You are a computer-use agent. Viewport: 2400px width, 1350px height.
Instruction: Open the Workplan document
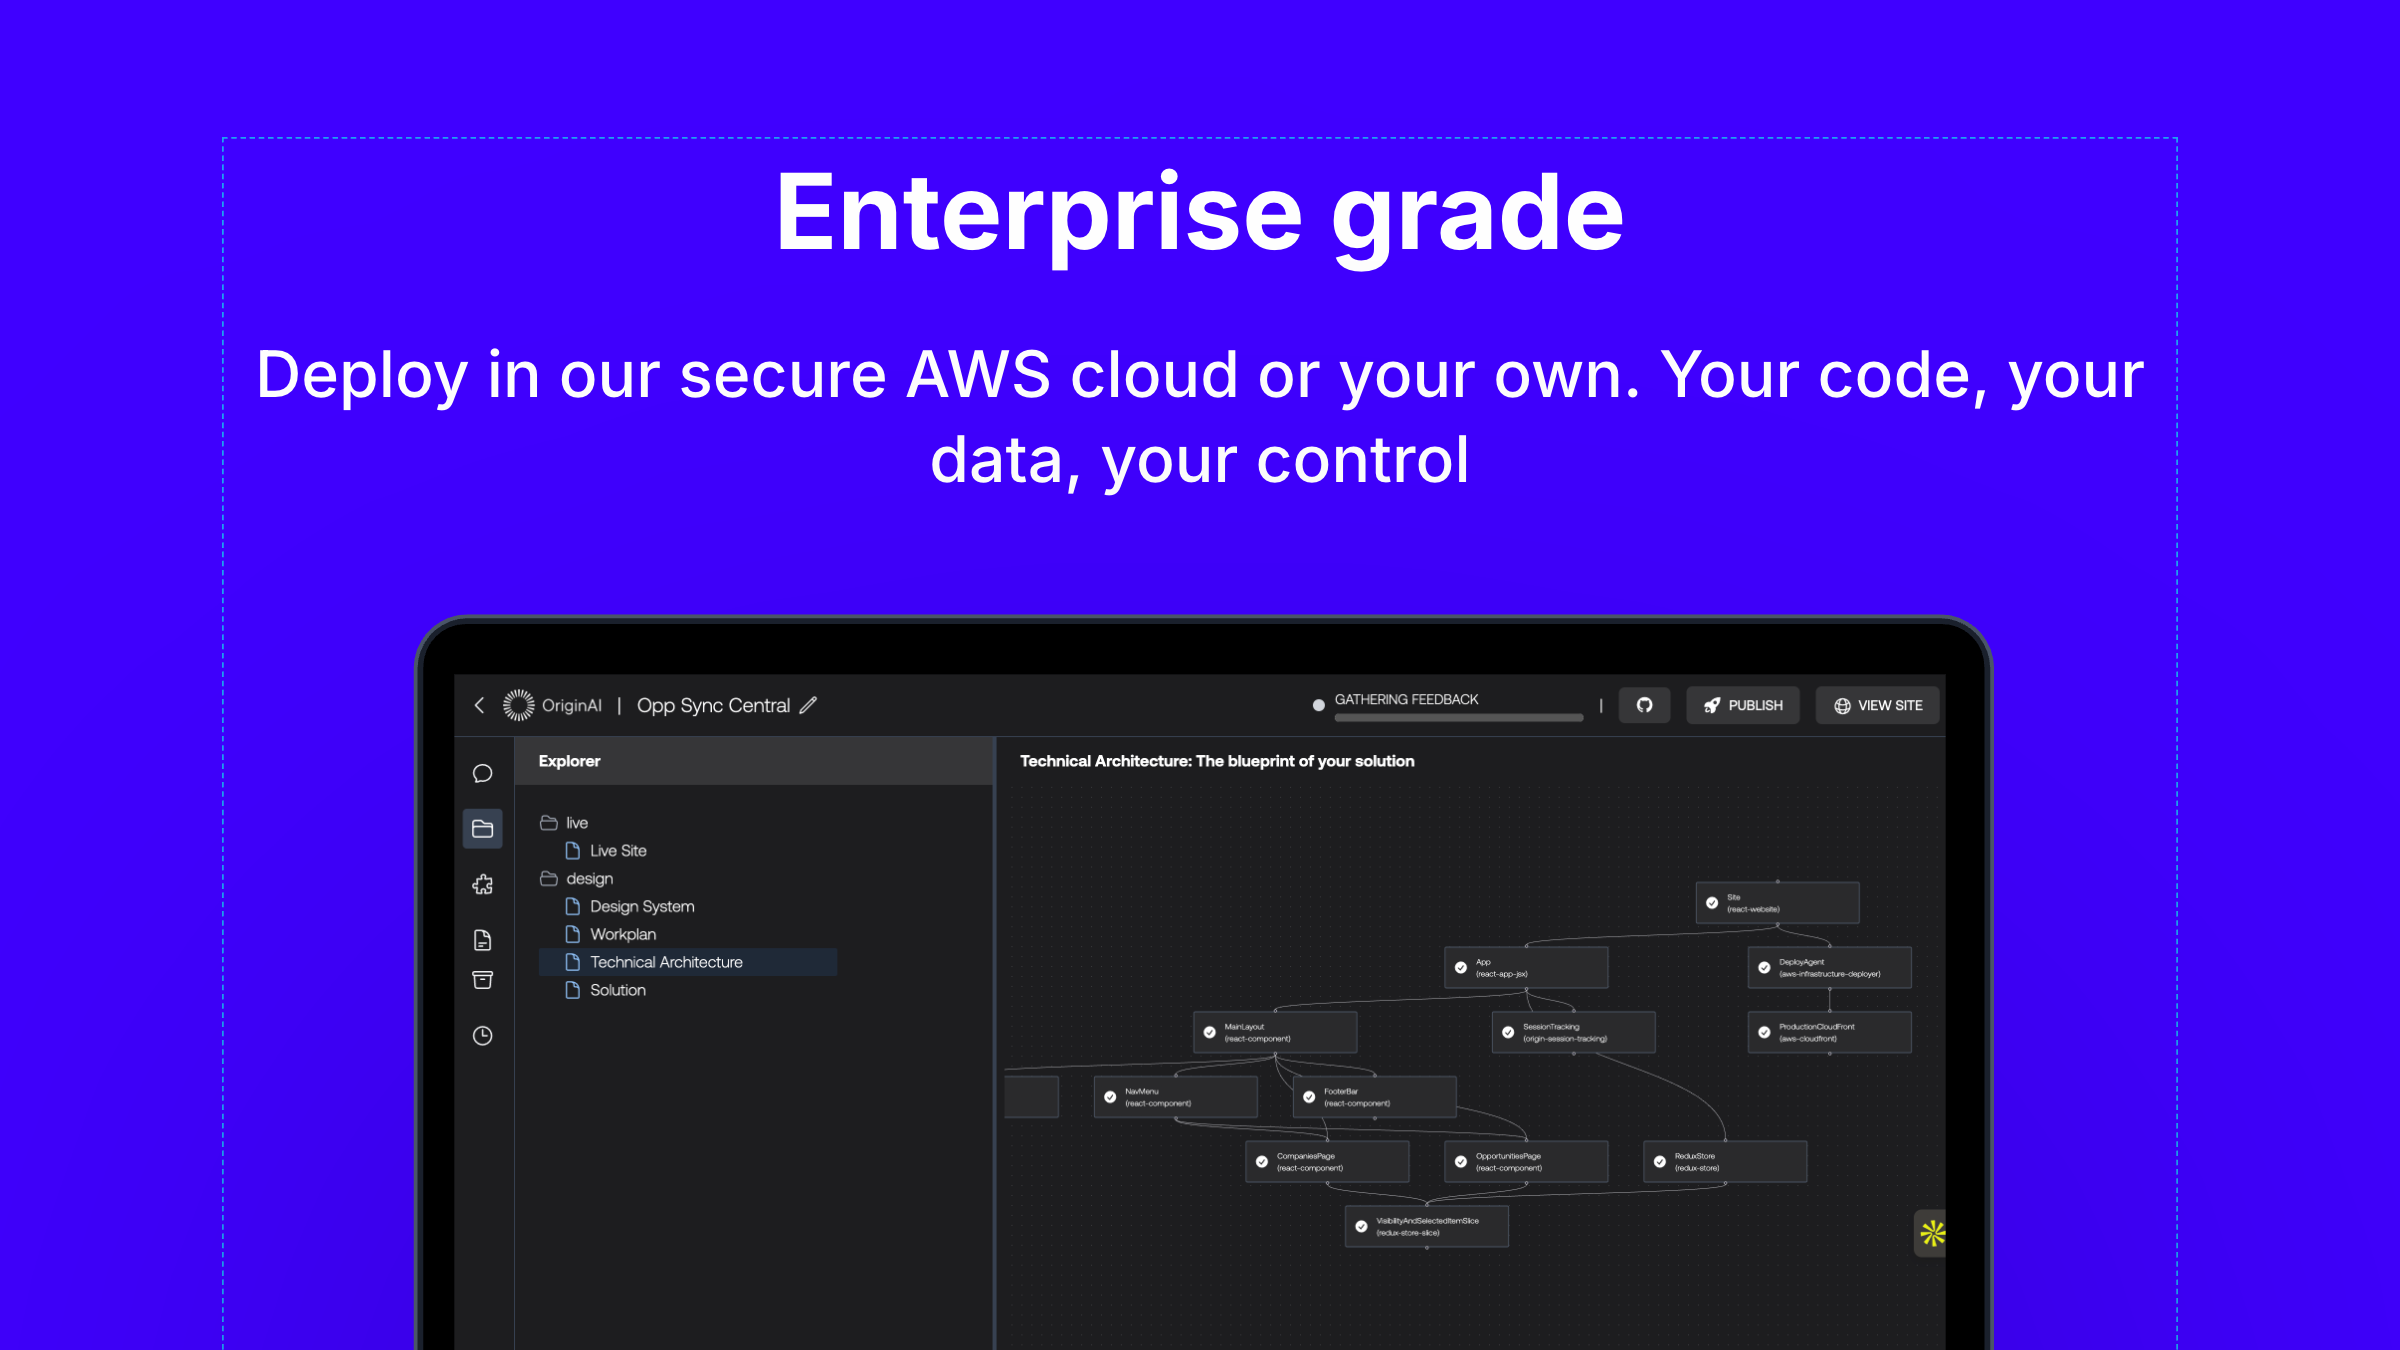tap(622, 934)
